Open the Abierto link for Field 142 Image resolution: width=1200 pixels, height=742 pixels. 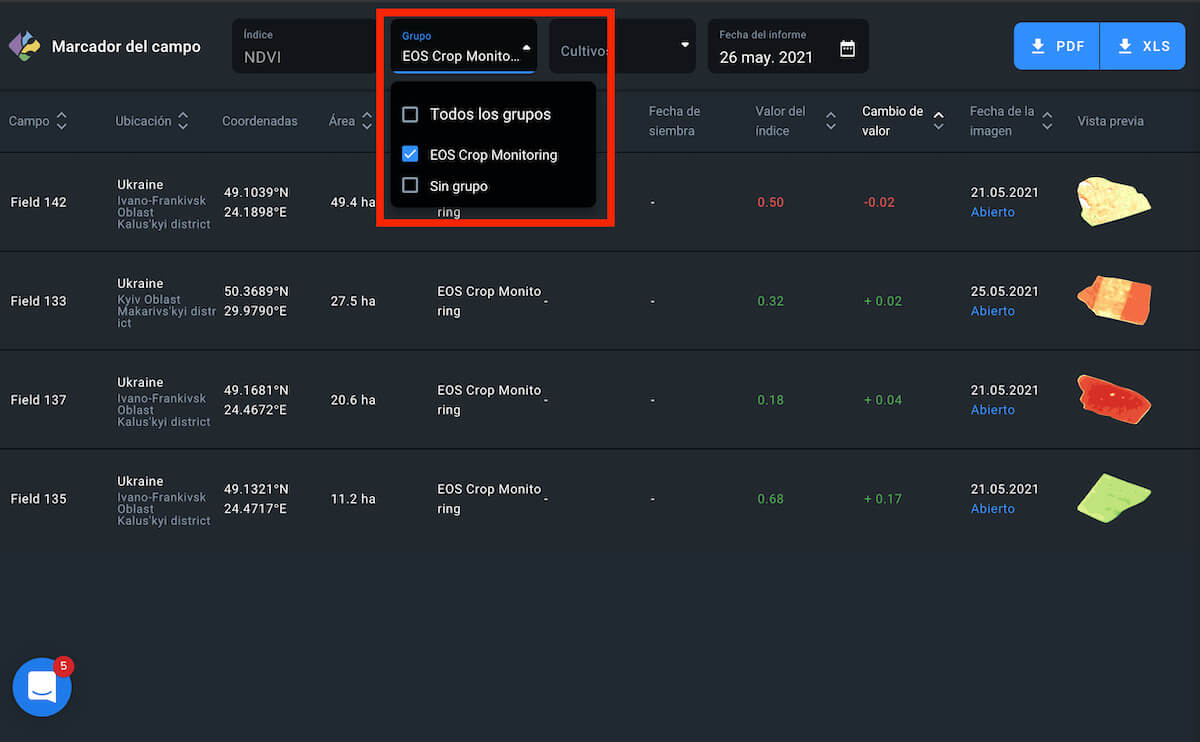tap(992, 212)
